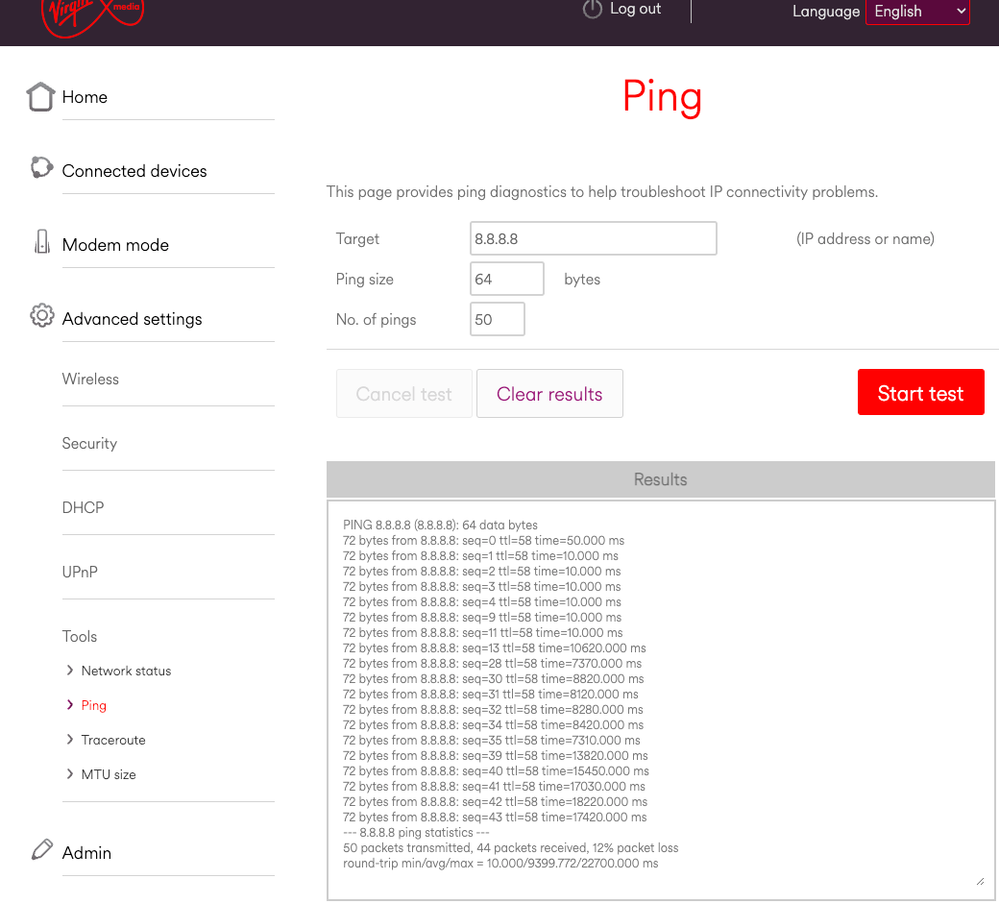The height and width of the screenshot is (905, 999).
Task: Click the seq=42 time=18220.000 ms line
Action: [x=495, y=801]
